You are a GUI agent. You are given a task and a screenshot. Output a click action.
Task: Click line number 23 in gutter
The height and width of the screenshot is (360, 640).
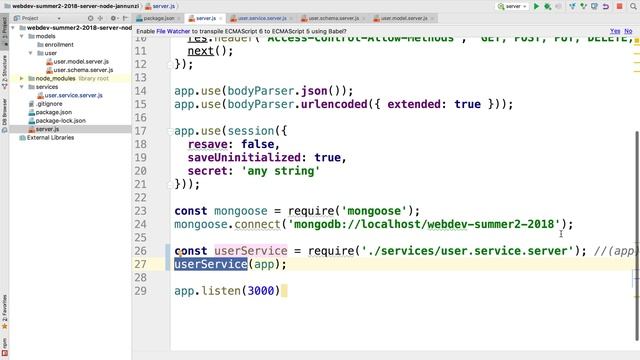[140, 211]
